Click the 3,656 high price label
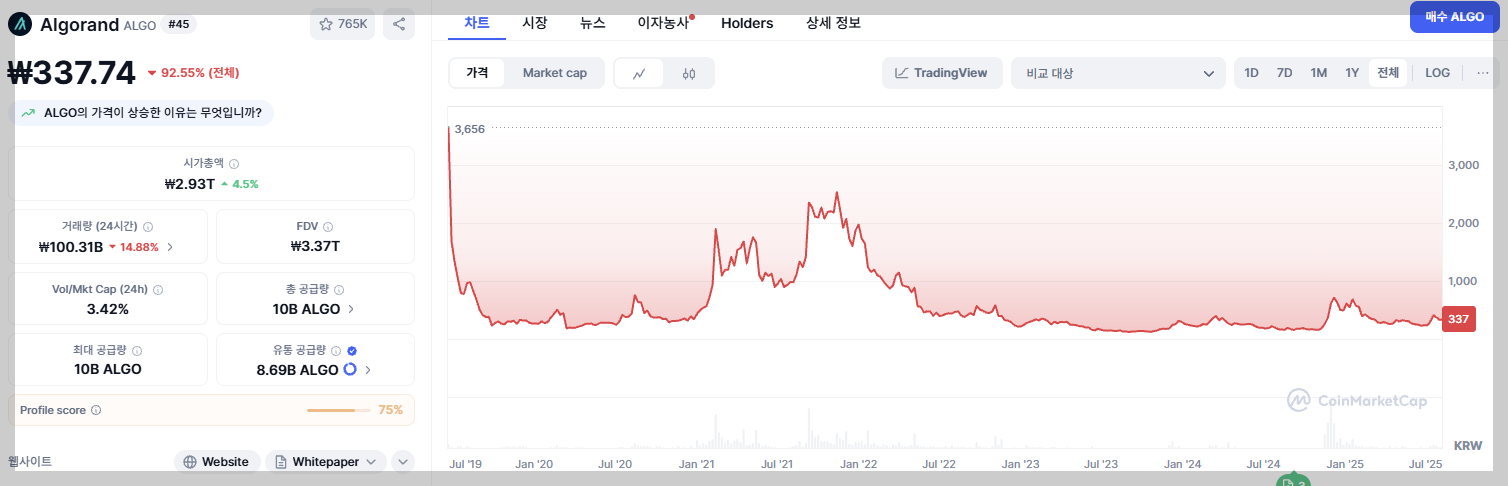 [x=469, y=129]
